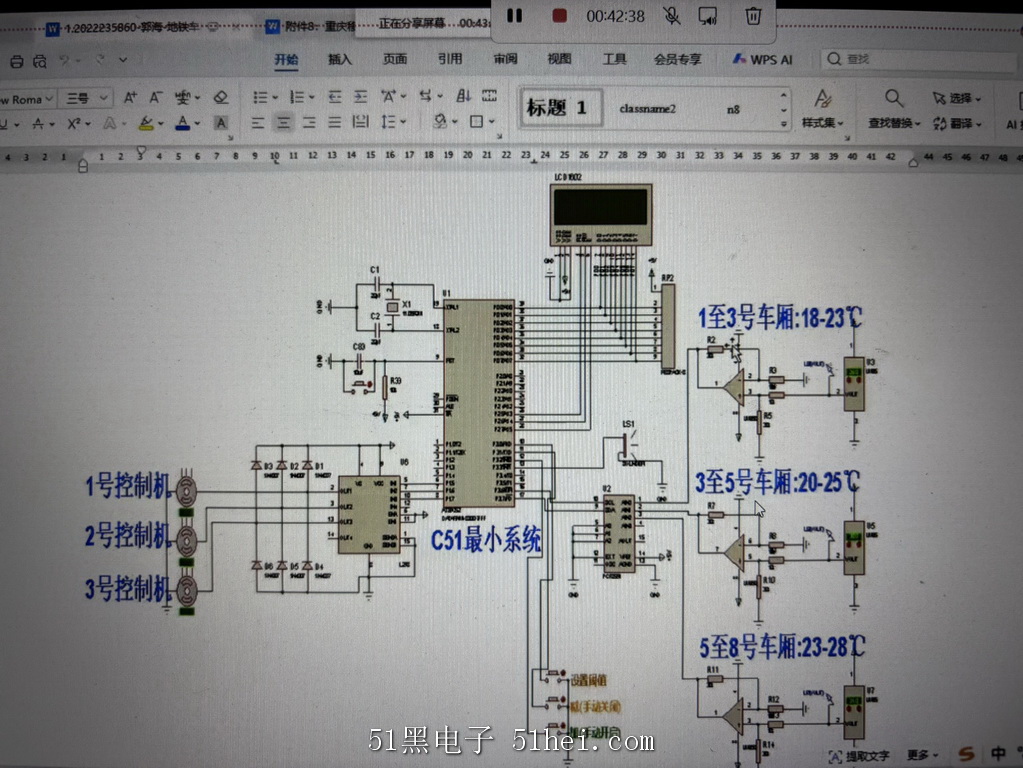Switch to the 审阅 tab
Screen dimensions: 1023x768
505,59
